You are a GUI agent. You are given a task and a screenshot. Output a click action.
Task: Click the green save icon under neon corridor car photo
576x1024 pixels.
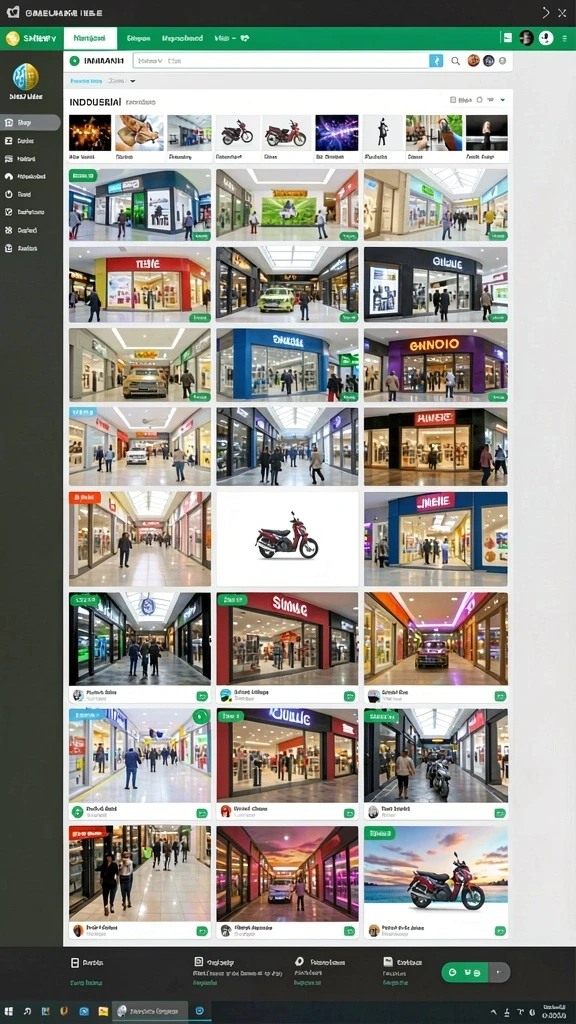500,696
